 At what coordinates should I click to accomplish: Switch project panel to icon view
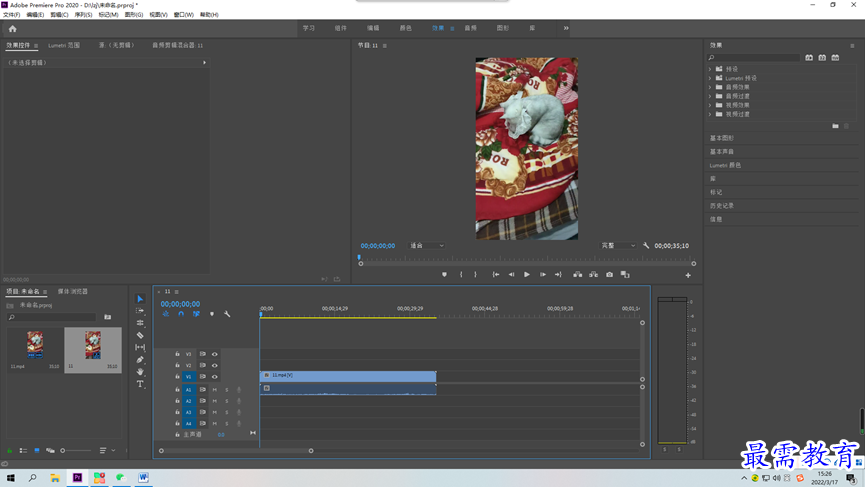[37, 451]
